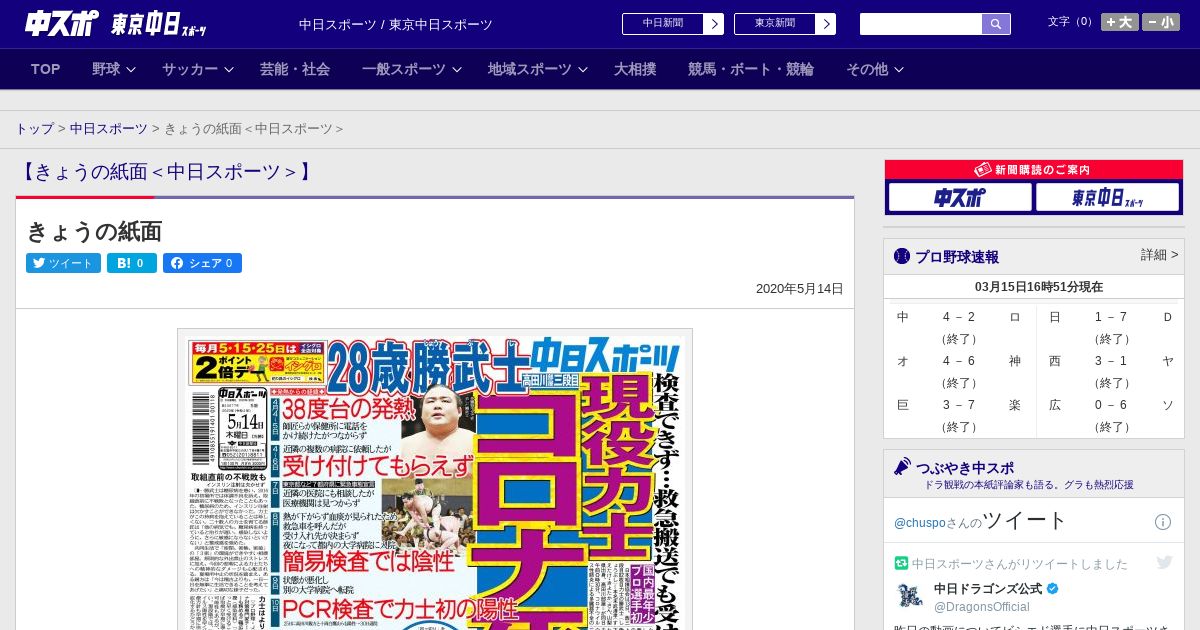Decrease text size with −小 button

1161,22
